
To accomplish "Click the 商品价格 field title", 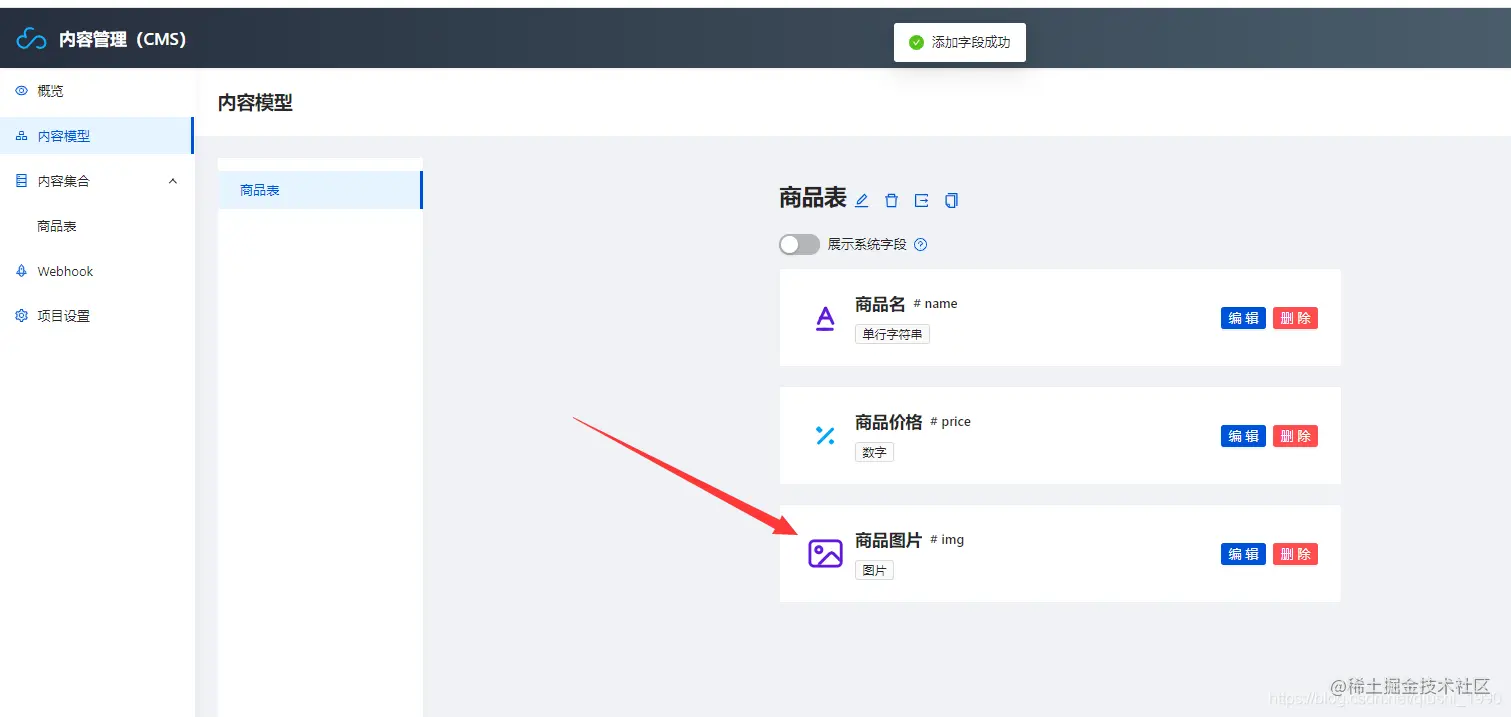I will (x=889, y=423).
